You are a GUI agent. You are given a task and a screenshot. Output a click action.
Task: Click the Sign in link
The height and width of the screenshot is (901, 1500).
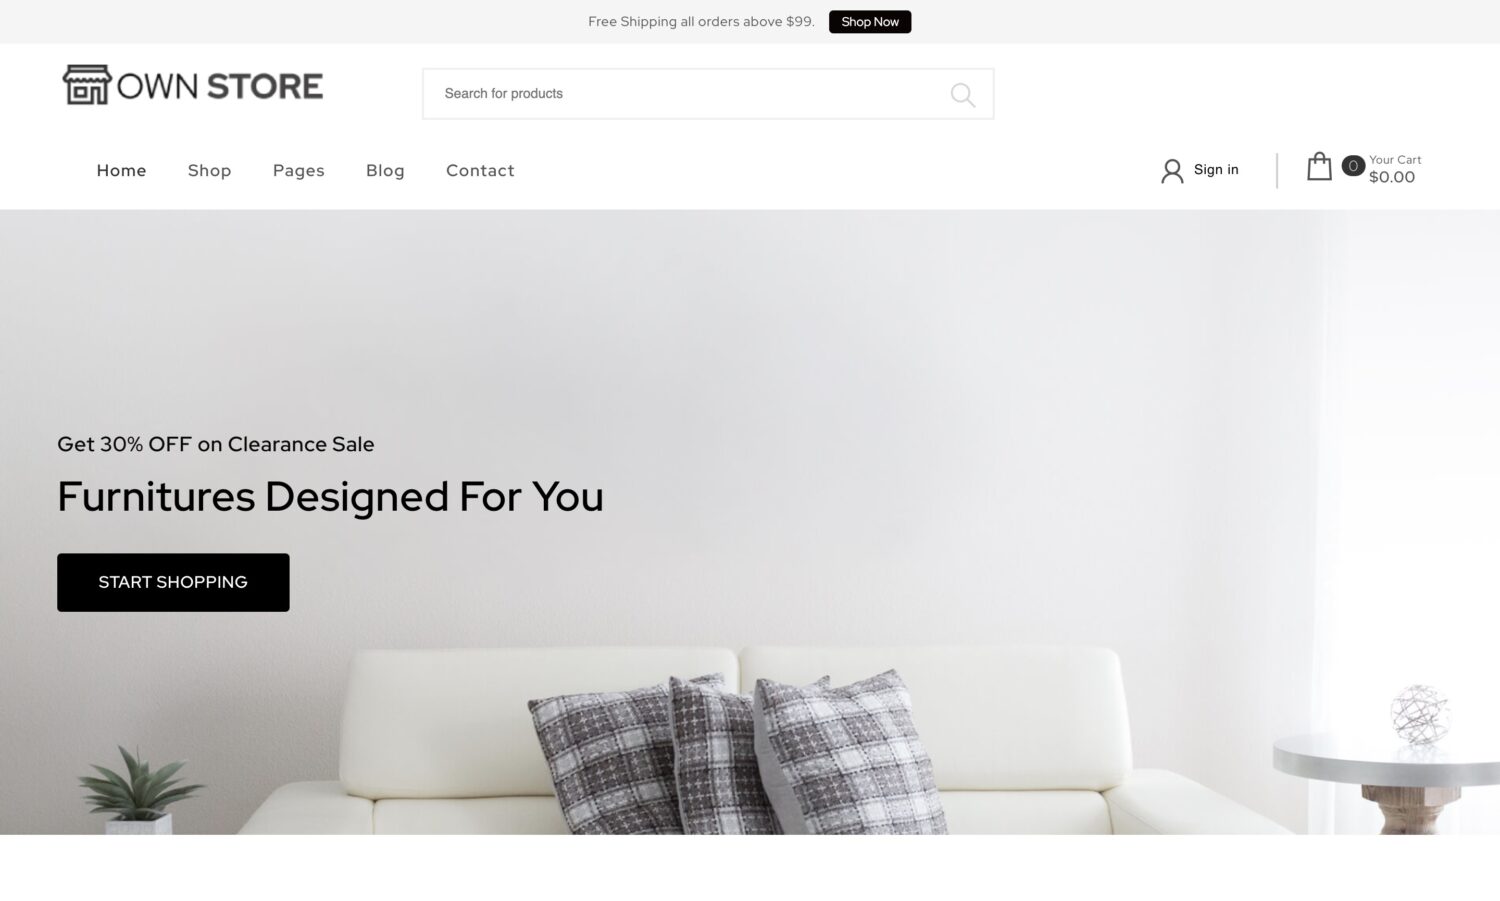1216,170
